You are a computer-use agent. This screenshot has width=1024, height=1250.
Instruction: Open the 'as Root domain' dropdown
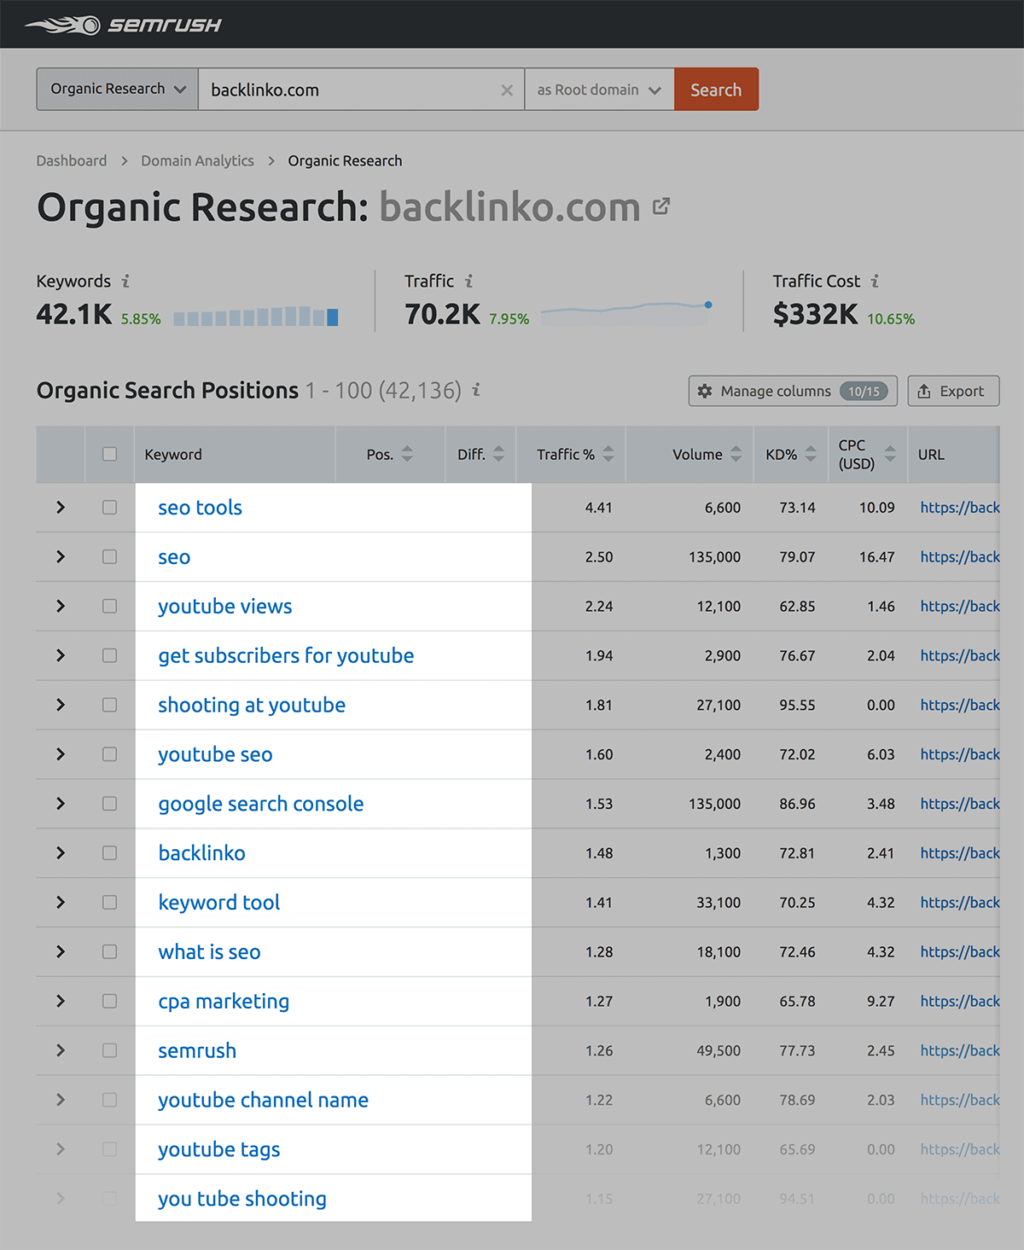(x=598, y=89)
